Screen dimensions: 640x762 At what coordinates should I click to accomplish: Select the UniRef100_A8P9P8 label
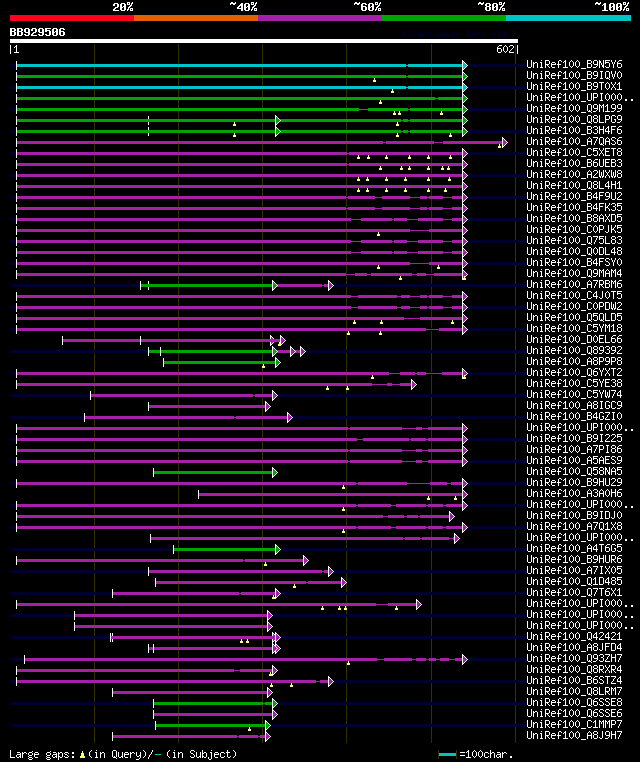click(x=574, y=362)
